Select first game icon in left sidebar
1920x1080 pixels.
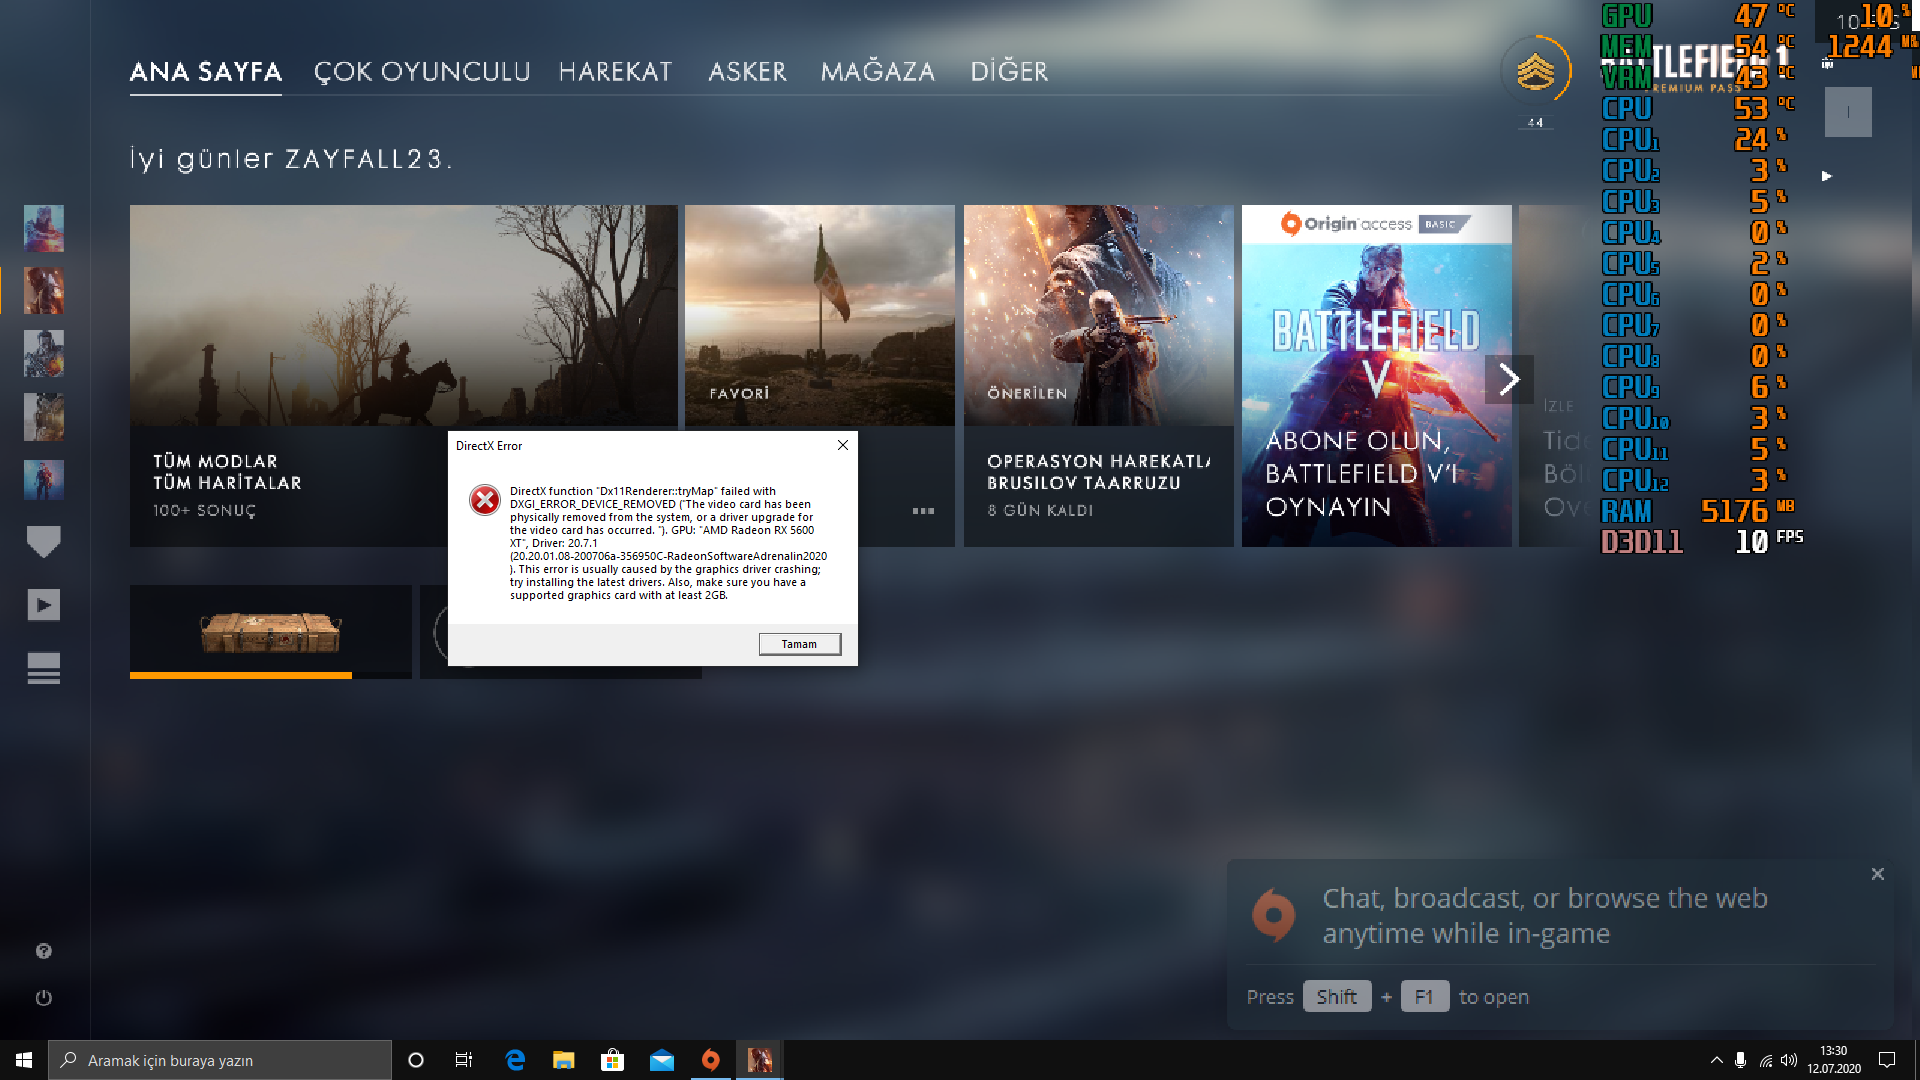pyautogui.click(x=44, y=228)
